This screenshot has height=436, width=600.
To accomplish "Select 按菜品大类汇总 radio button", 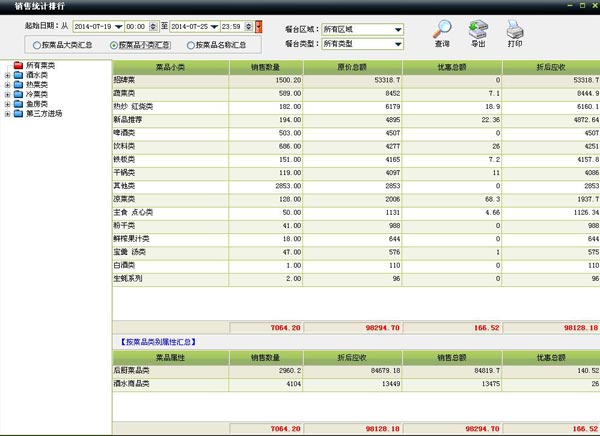I will click(x=37, y=45).
